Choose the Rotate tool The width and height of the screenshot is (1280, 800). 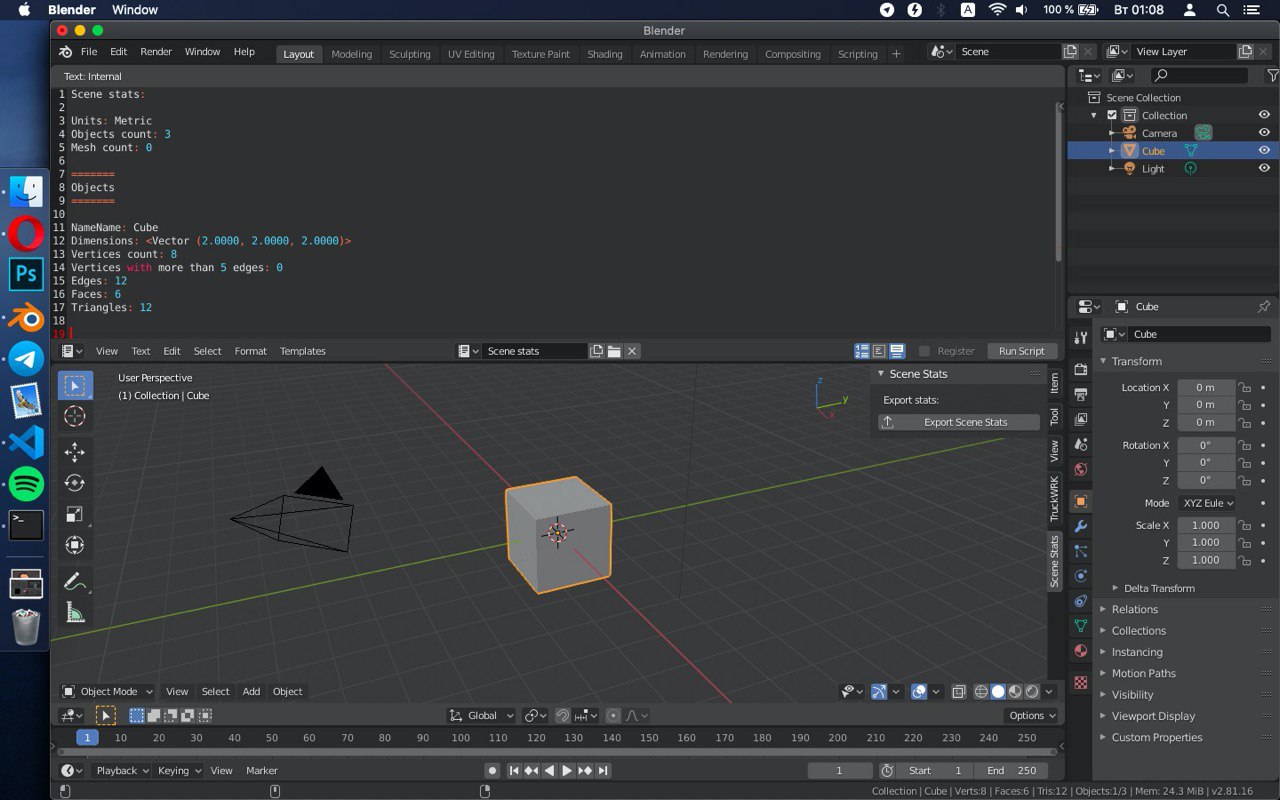click(75, 483)
